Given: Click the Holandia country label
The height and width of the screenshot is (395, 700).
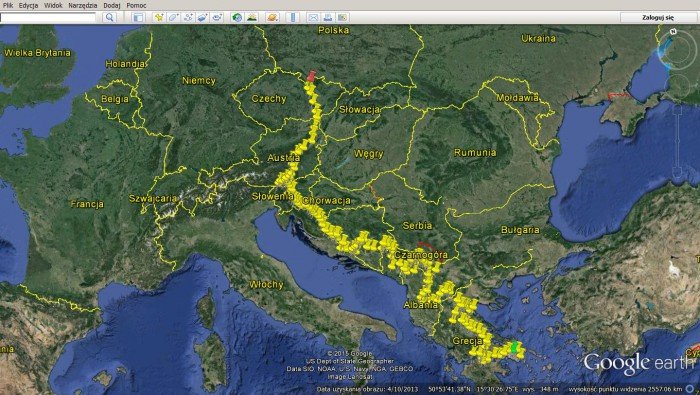Looking at the screenshot, I should [x=125, y=64].
